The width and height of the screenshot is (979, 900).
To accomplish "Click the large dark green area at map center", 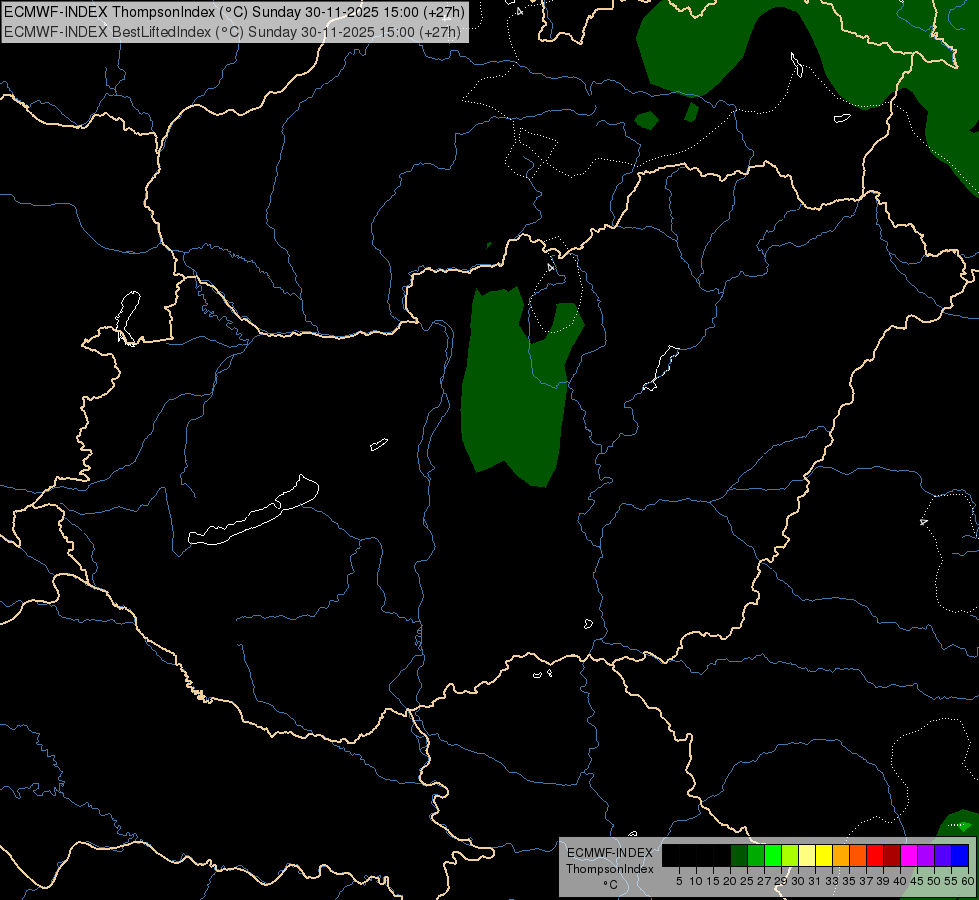I will point(512,400).
